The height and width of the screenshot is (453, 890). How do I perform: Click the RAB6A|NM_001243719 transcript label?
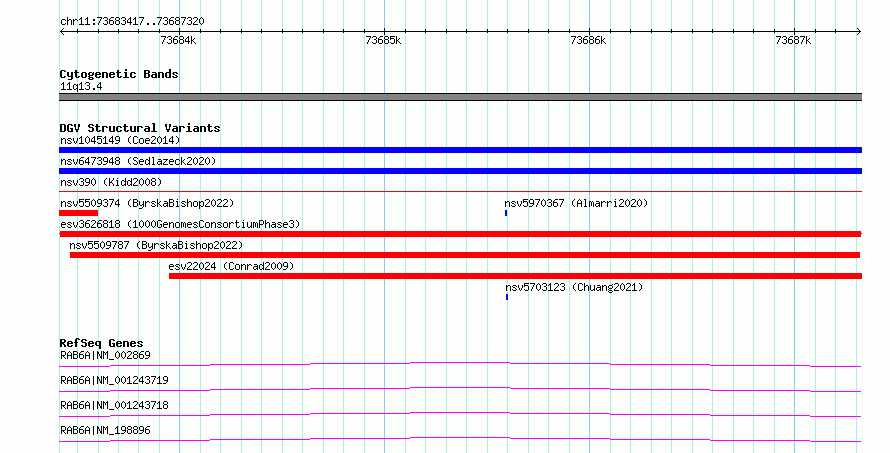pyautogui.click(x=114, y=380)
